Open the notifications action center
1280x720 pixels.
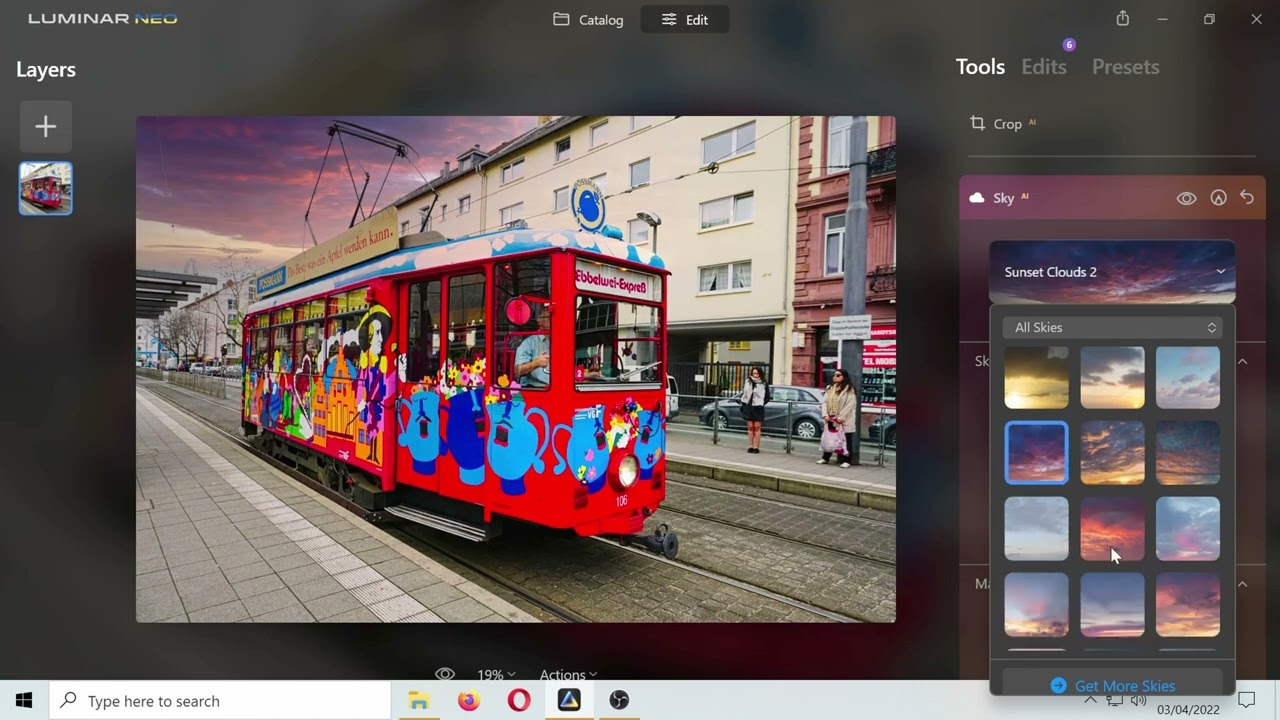(1246, 700)
